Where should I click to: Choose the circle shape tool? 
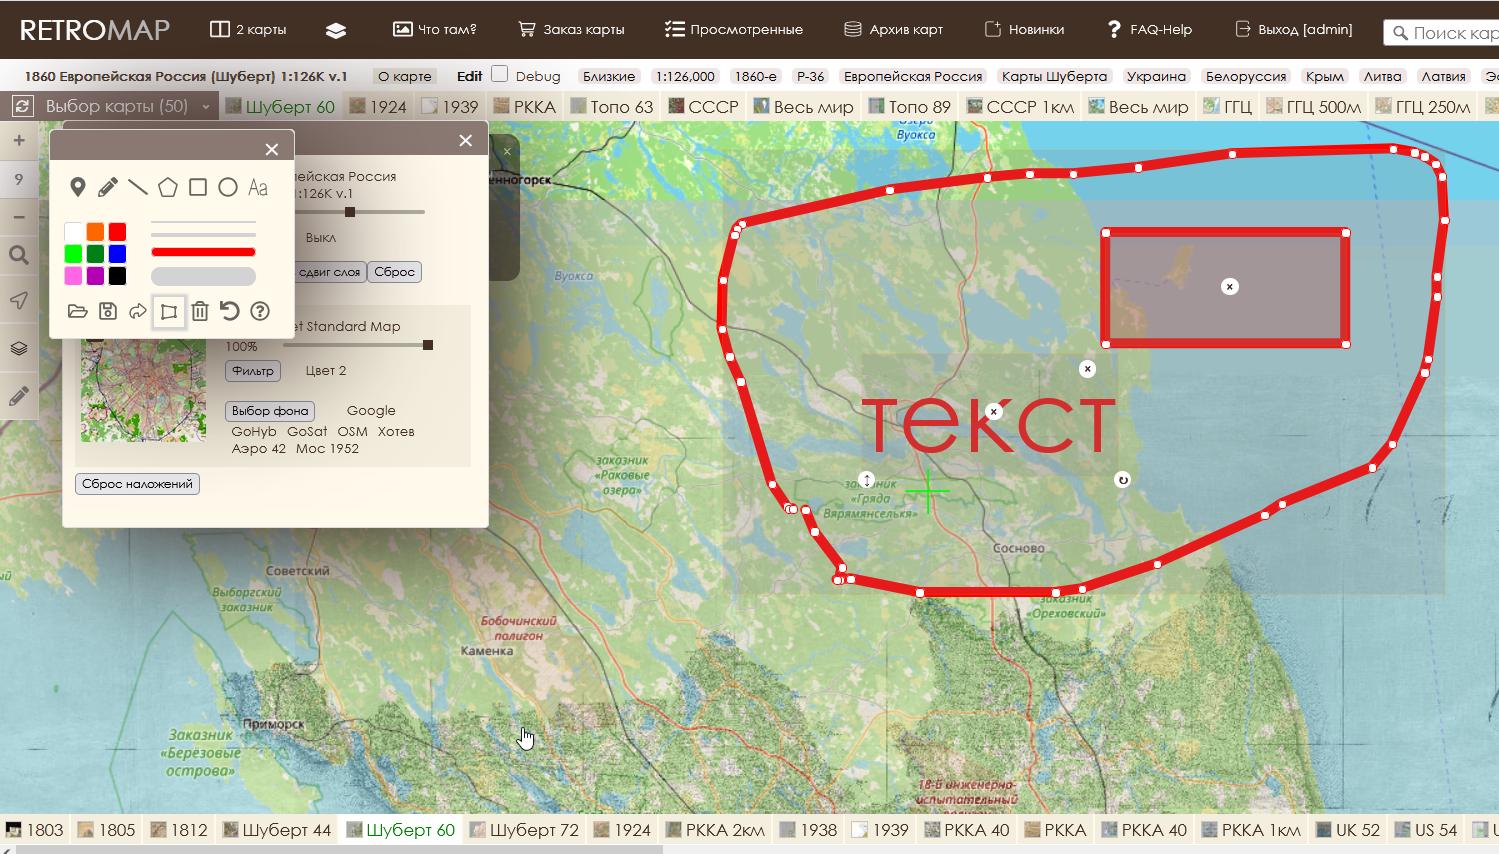click(228, 187)
